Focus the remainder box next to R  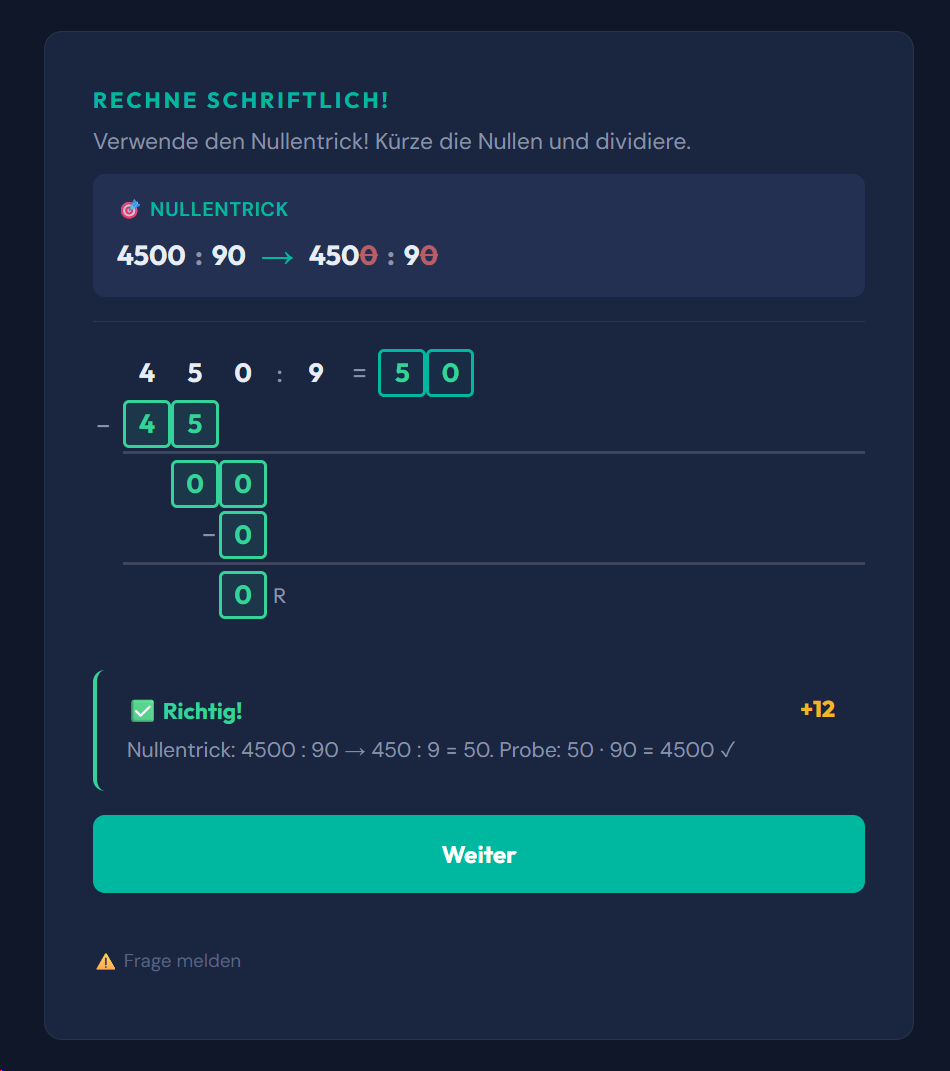pyautogui.click(x=243, y=595)
